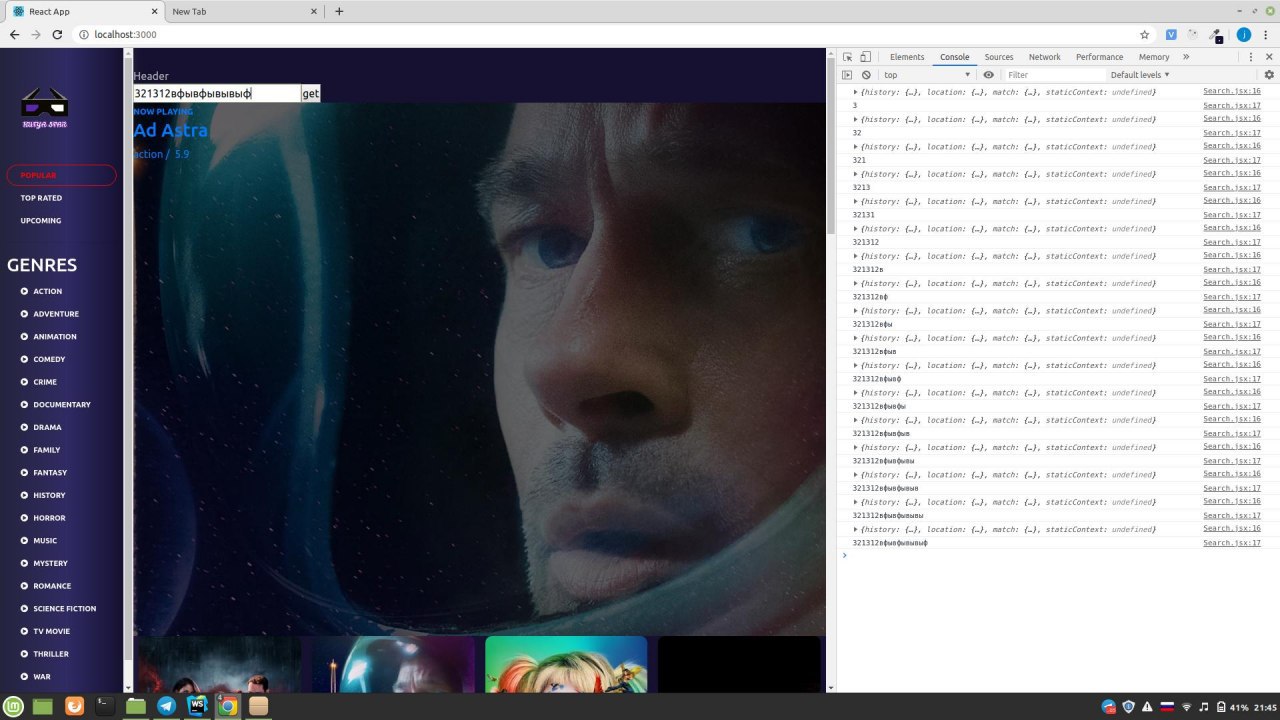Select the Thriller genre
The width and height of the screenshot is (1280, 720).
pyautogui.click(x=51, y=654)
